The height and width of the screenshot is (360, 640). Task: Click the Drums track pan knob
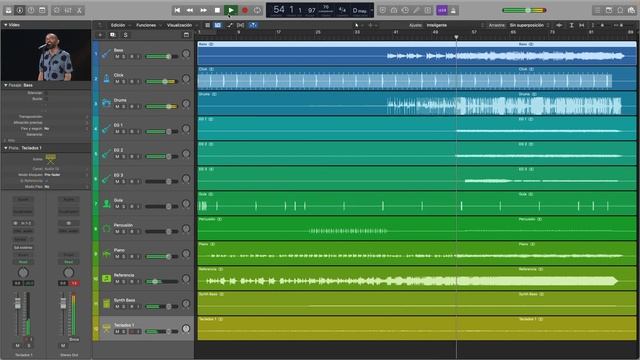(x=186, y=104)
